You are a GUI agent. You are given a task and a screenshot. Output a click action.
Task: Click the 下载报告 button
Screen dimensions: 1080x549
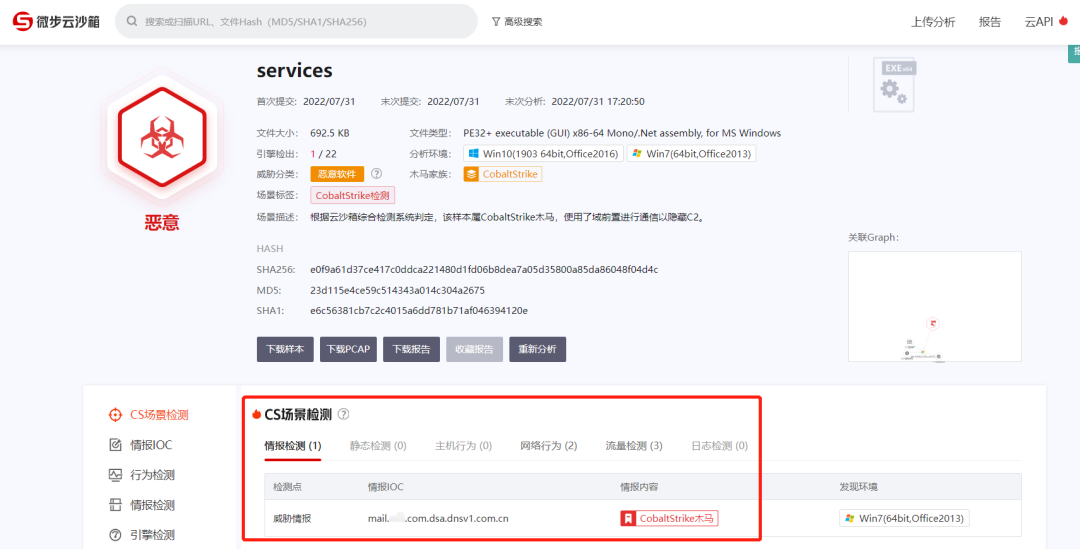coord(411,349)
